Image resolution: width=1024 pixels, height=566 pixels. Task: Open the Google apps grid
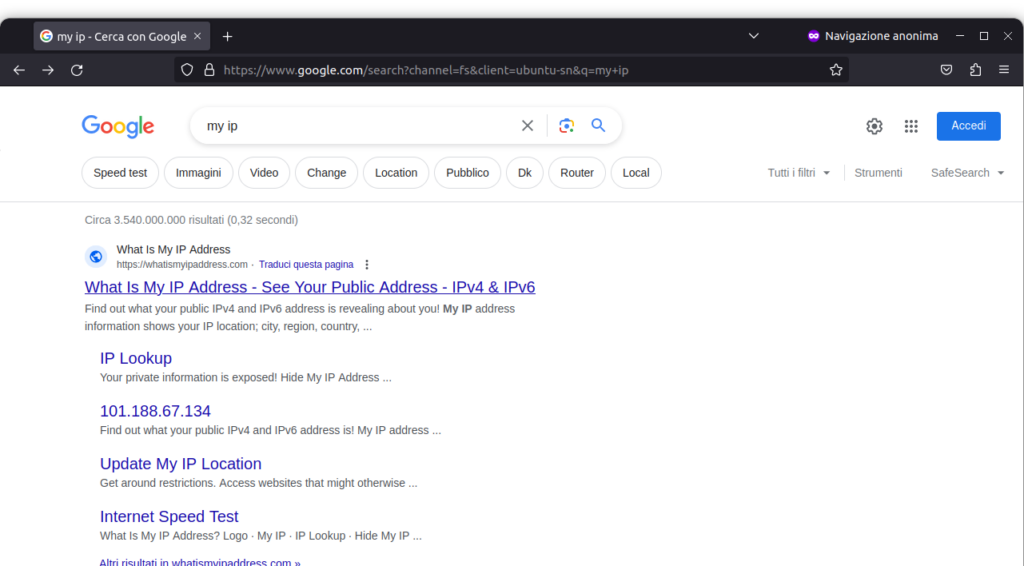click(911, 126)
